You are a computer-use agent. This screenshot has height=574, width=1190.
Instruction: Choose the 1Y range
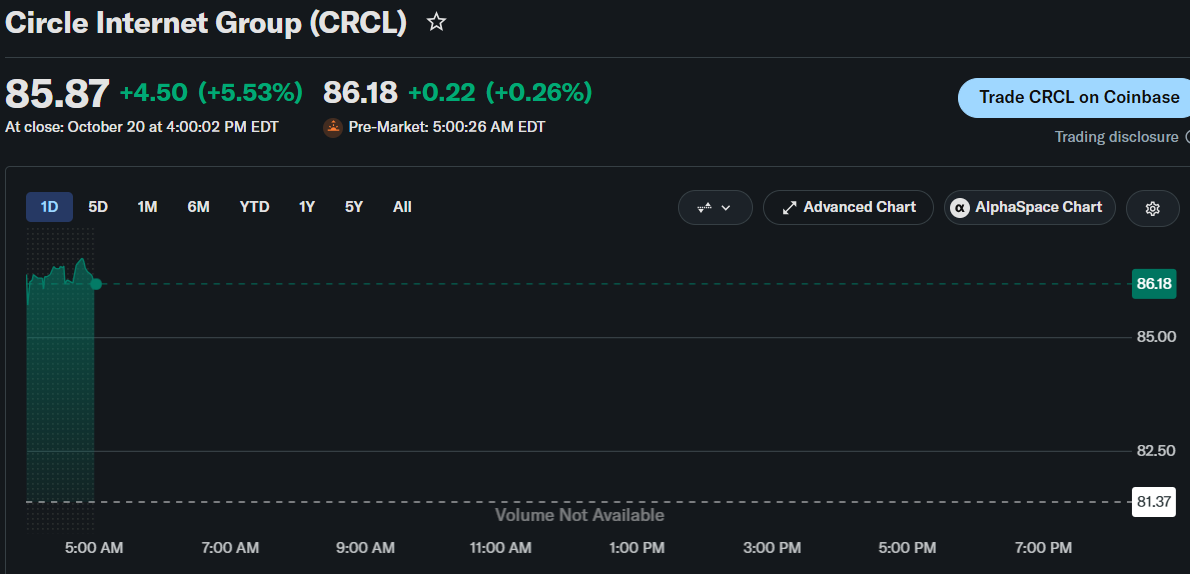pos(307,207)
